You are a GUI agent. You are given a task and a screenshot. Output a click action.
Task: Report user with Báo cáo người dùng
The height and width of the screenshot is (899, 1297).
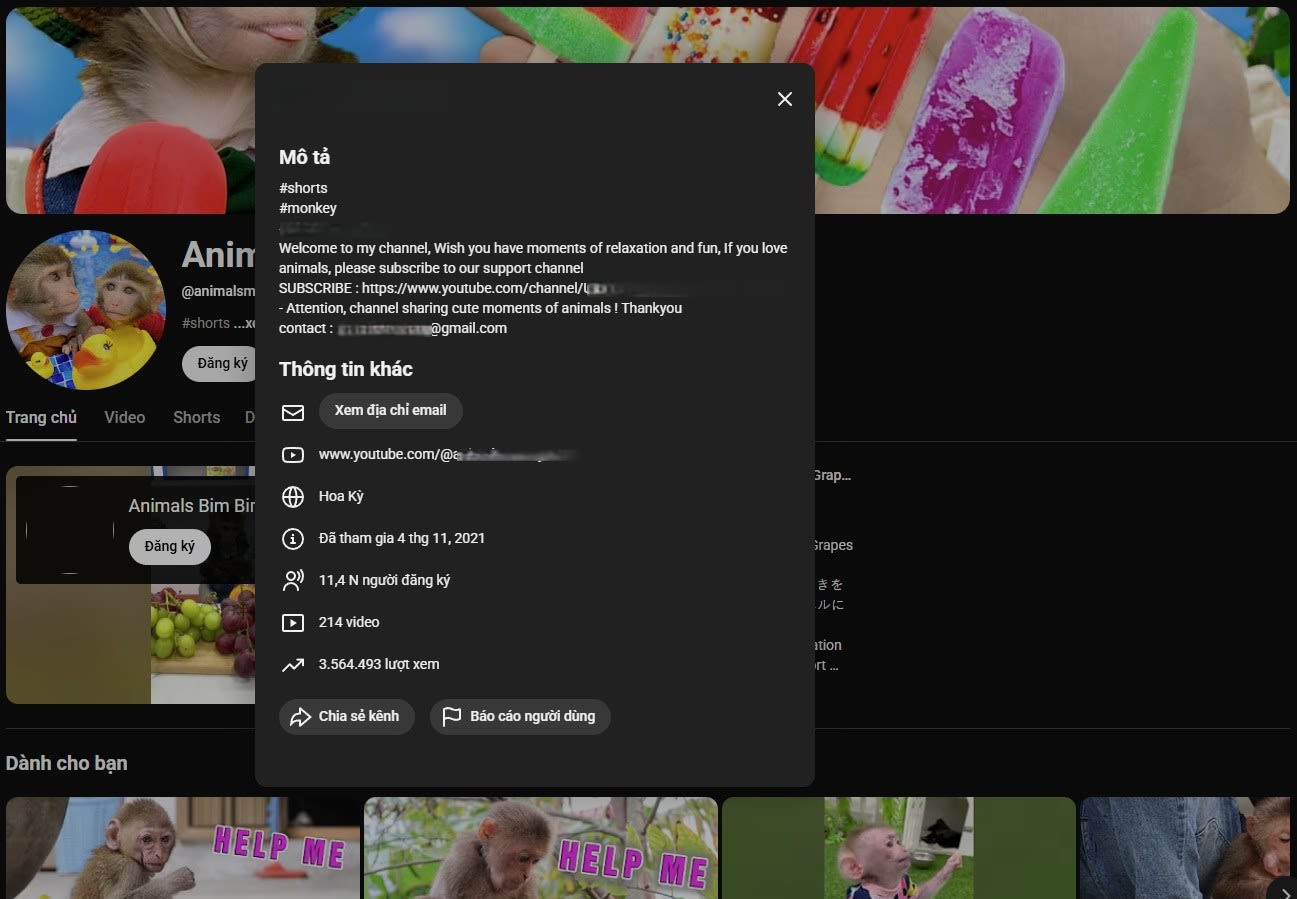coord(520,717)
